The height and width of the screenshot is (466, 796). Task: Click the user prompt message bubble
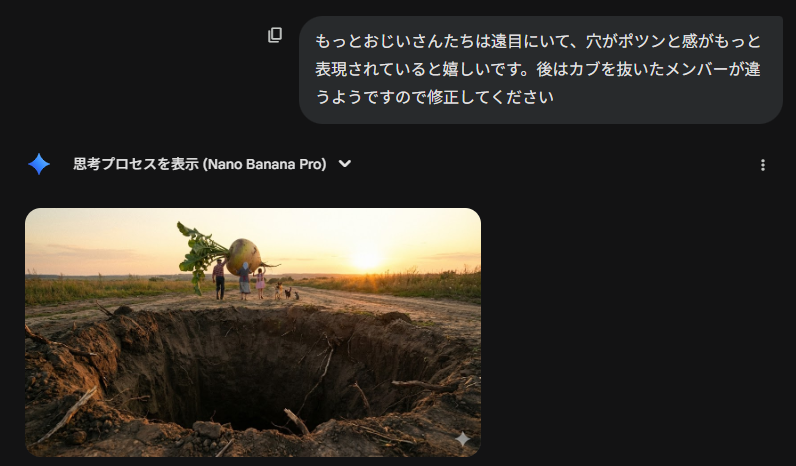(x=541, y=70)
